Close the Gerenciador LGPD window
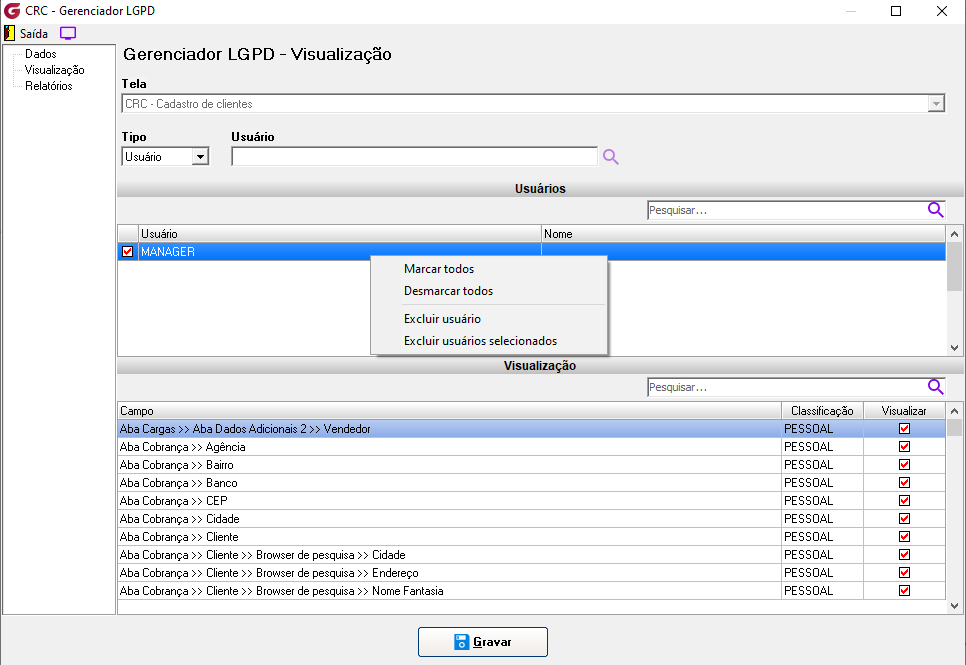 941,10
